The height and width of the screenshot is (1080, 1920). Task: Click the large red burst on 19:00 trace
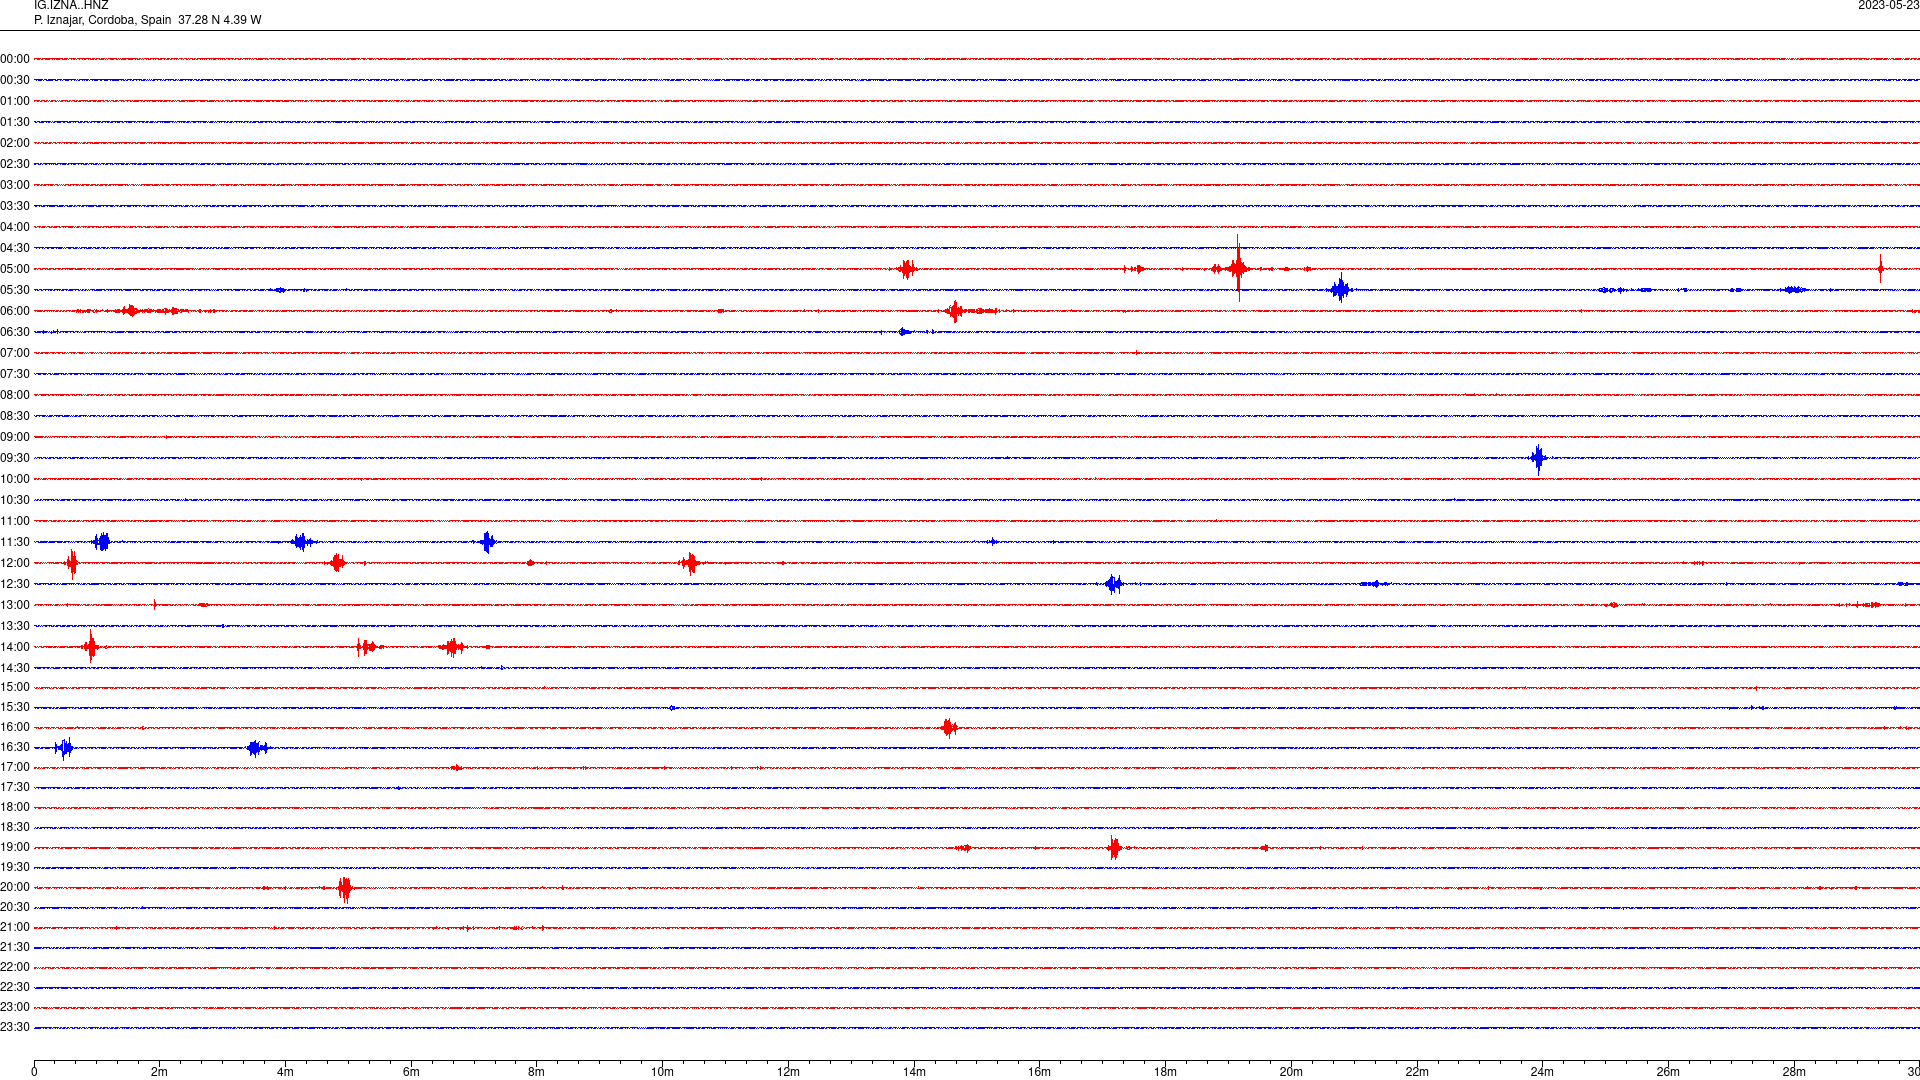click(1114, 848)
